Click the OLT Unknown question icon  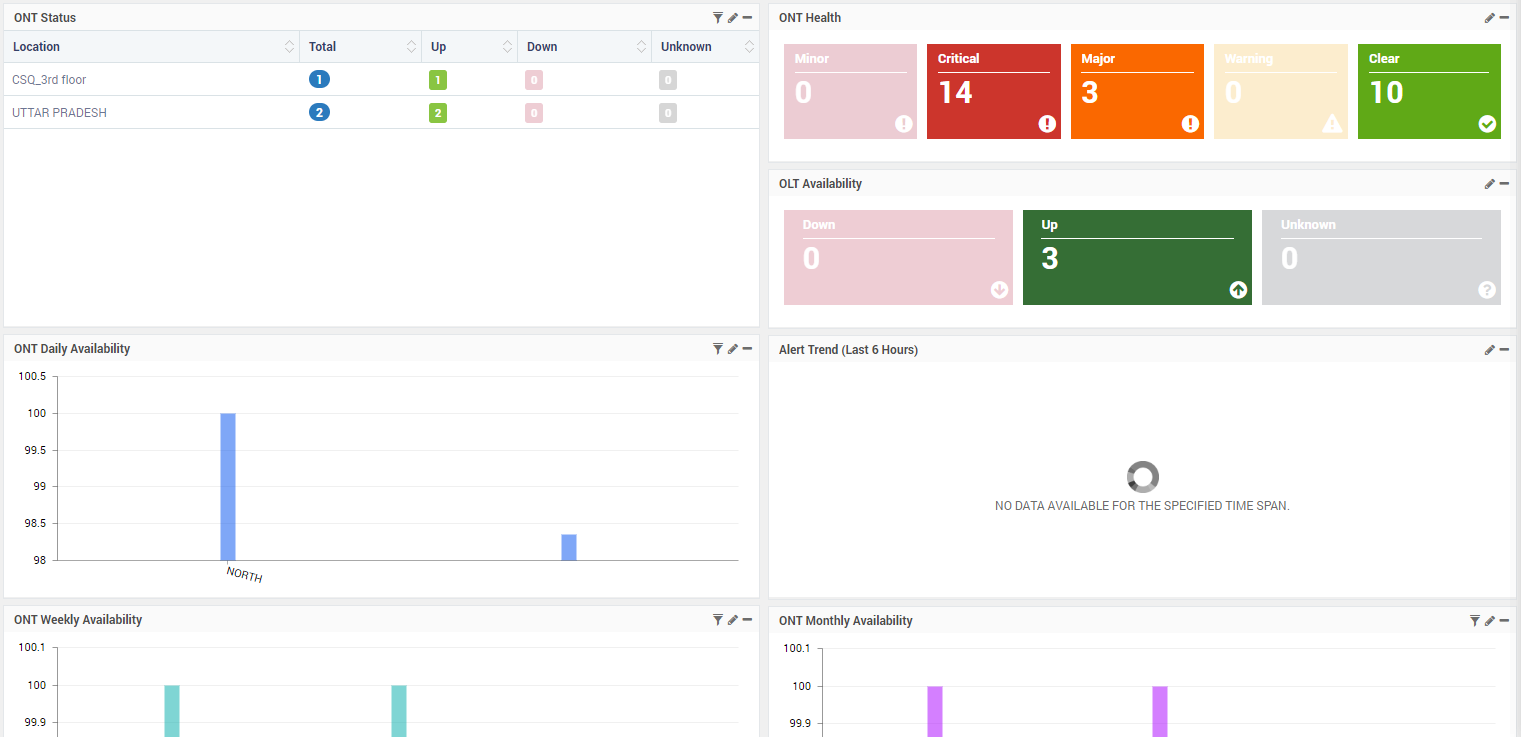point(1487,290)
